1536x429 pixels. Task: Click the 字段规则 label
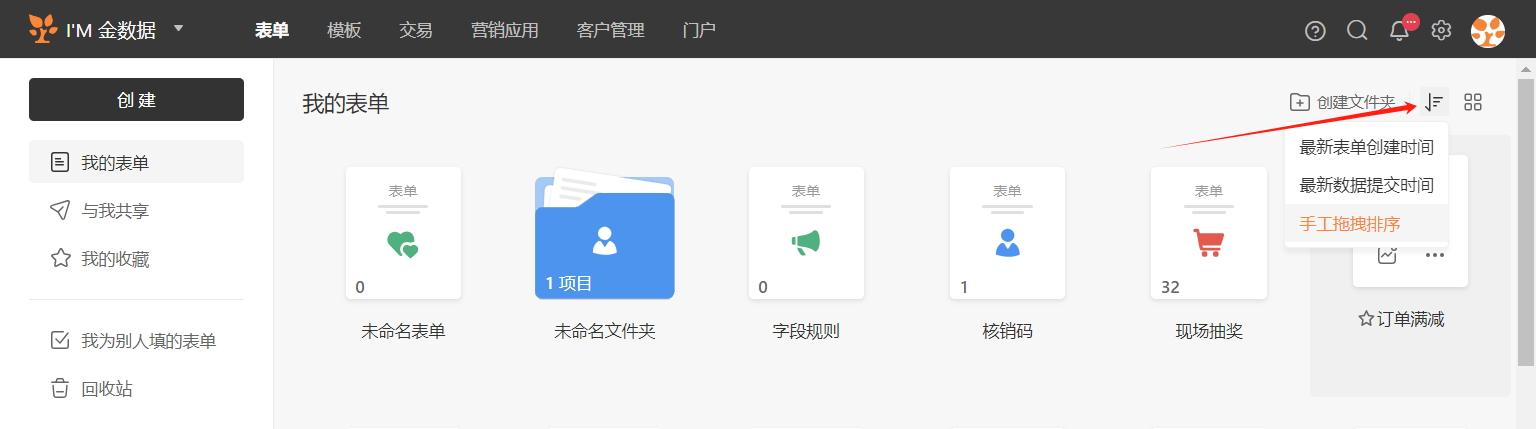[806, 332]
